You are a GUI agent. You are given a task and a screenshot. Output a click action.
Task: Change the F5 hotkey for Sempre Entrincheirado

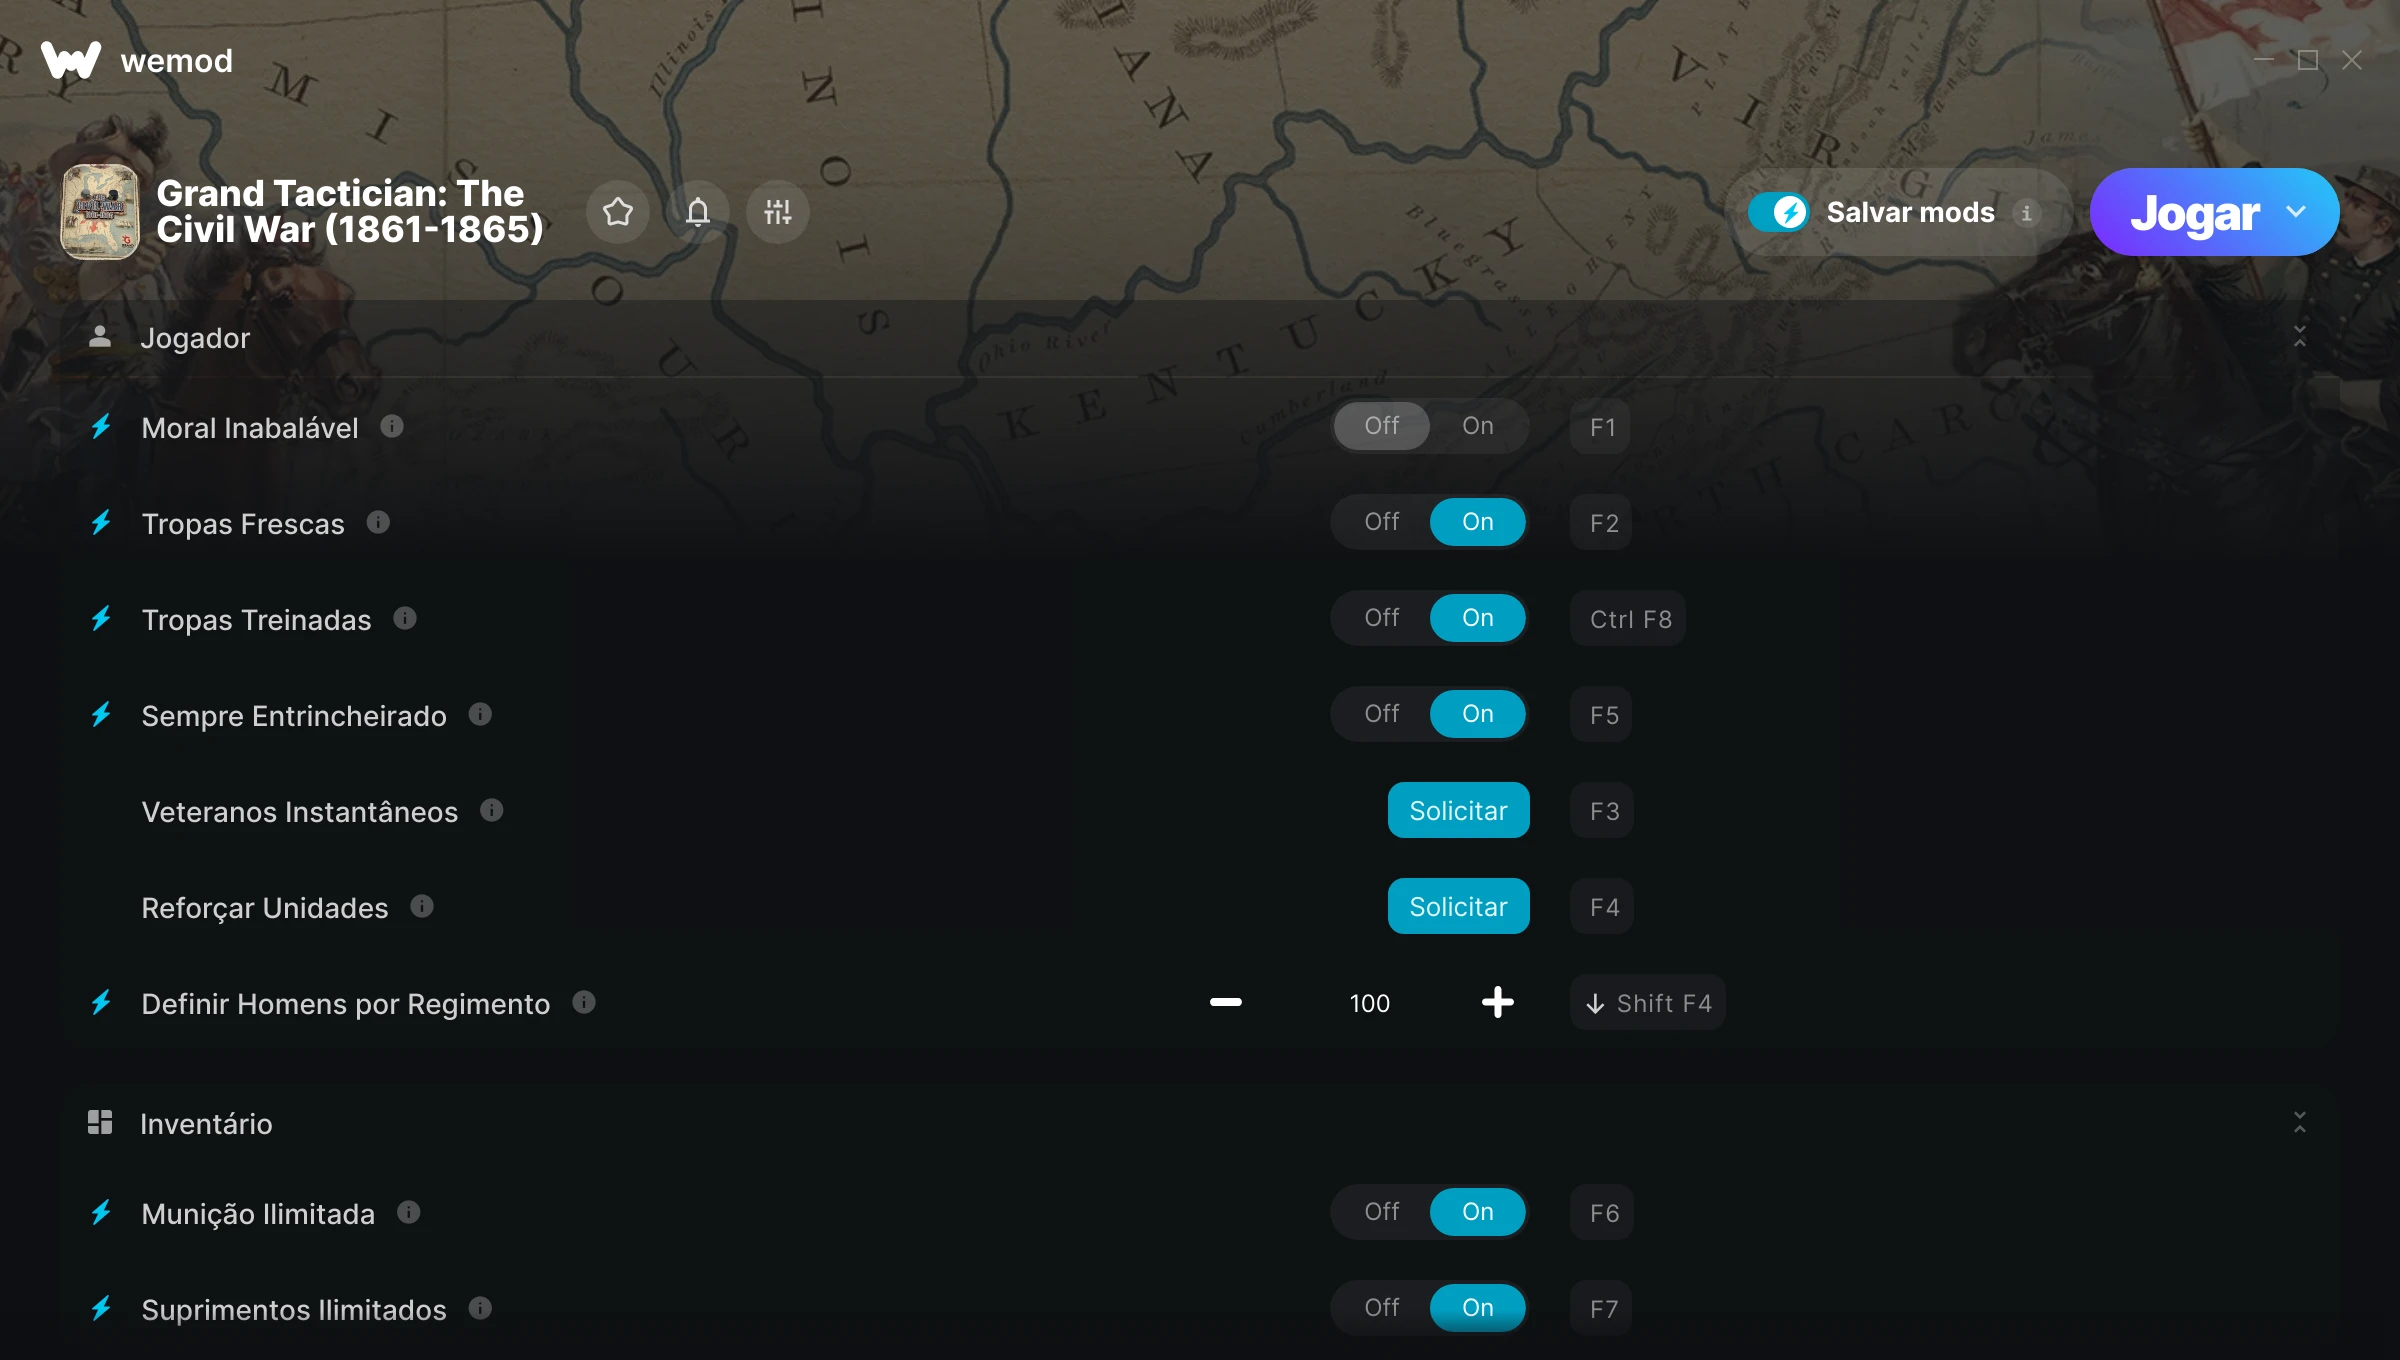coord(1603,715)
